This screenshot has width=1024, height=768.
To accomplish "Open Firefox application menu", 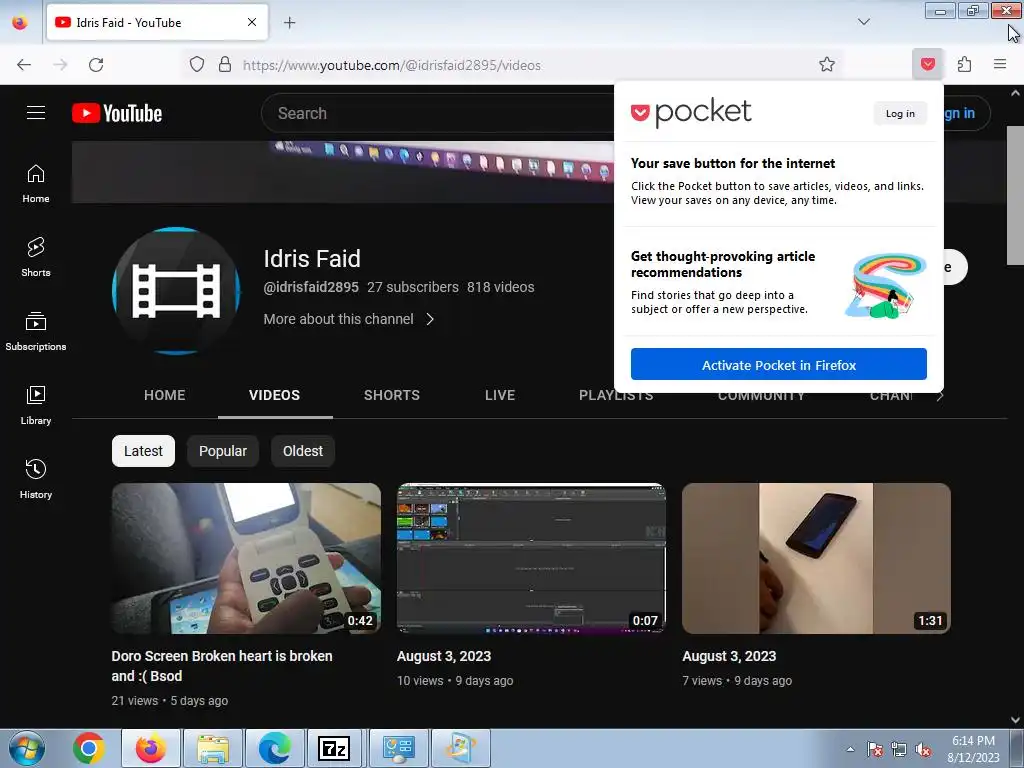I will pyautogui.click(x=1000, y=65).
